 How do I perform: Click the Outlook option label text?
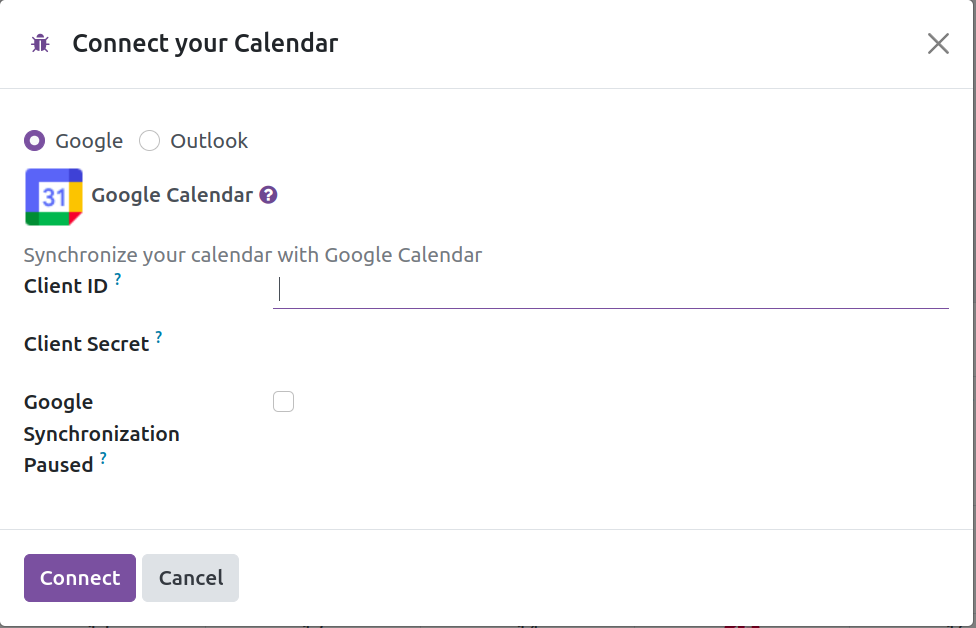tap(209, 141)
